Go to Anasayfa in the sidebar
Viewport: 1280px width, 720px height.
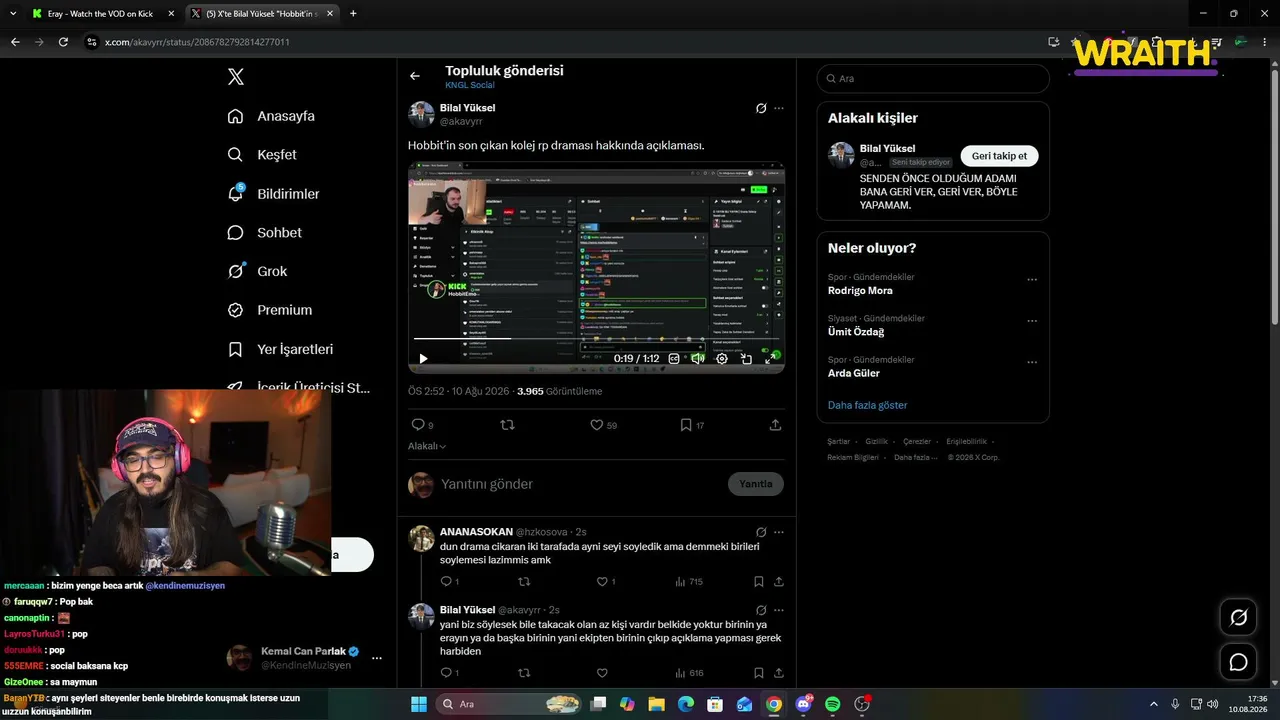pos(271,116)
